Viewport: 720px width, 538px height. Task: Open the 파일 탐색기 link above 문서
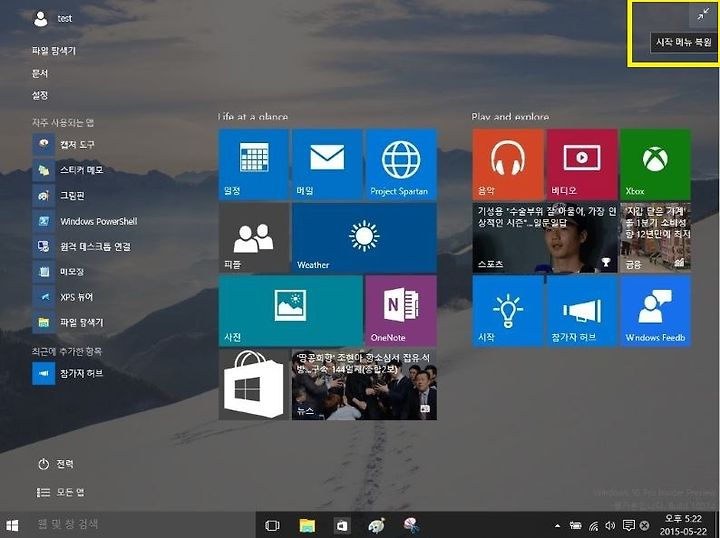point(54,50)
